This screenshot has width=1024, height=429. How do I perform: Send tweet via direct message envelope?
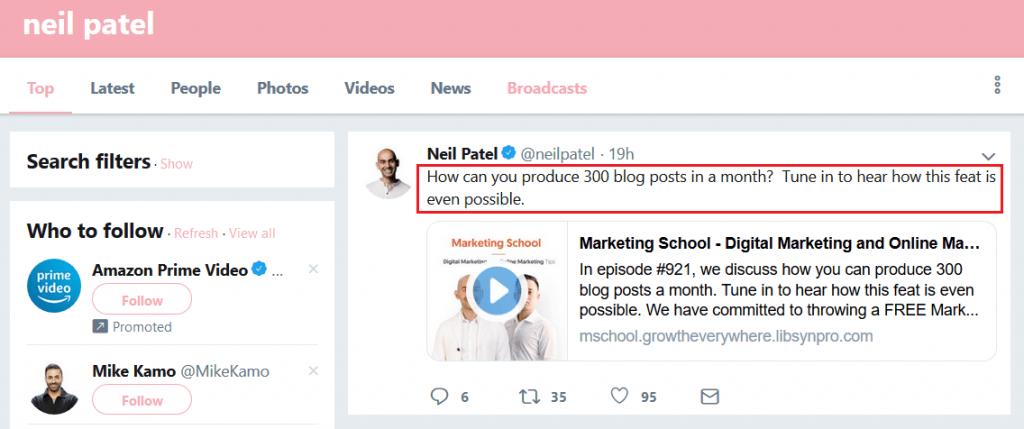[710, 396]
